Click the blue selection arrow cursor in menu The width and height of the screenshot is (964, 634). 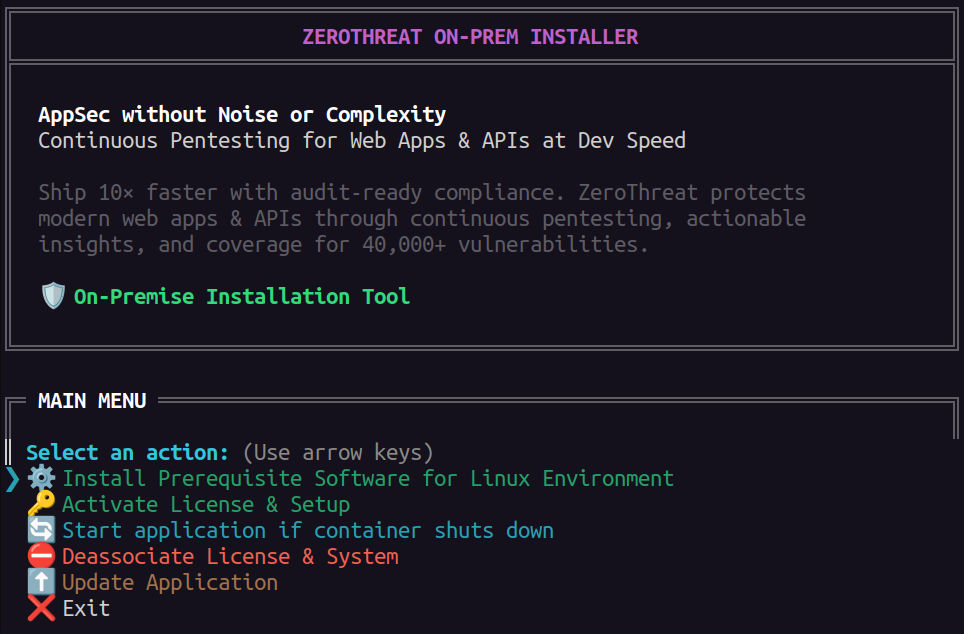point(12,478)
